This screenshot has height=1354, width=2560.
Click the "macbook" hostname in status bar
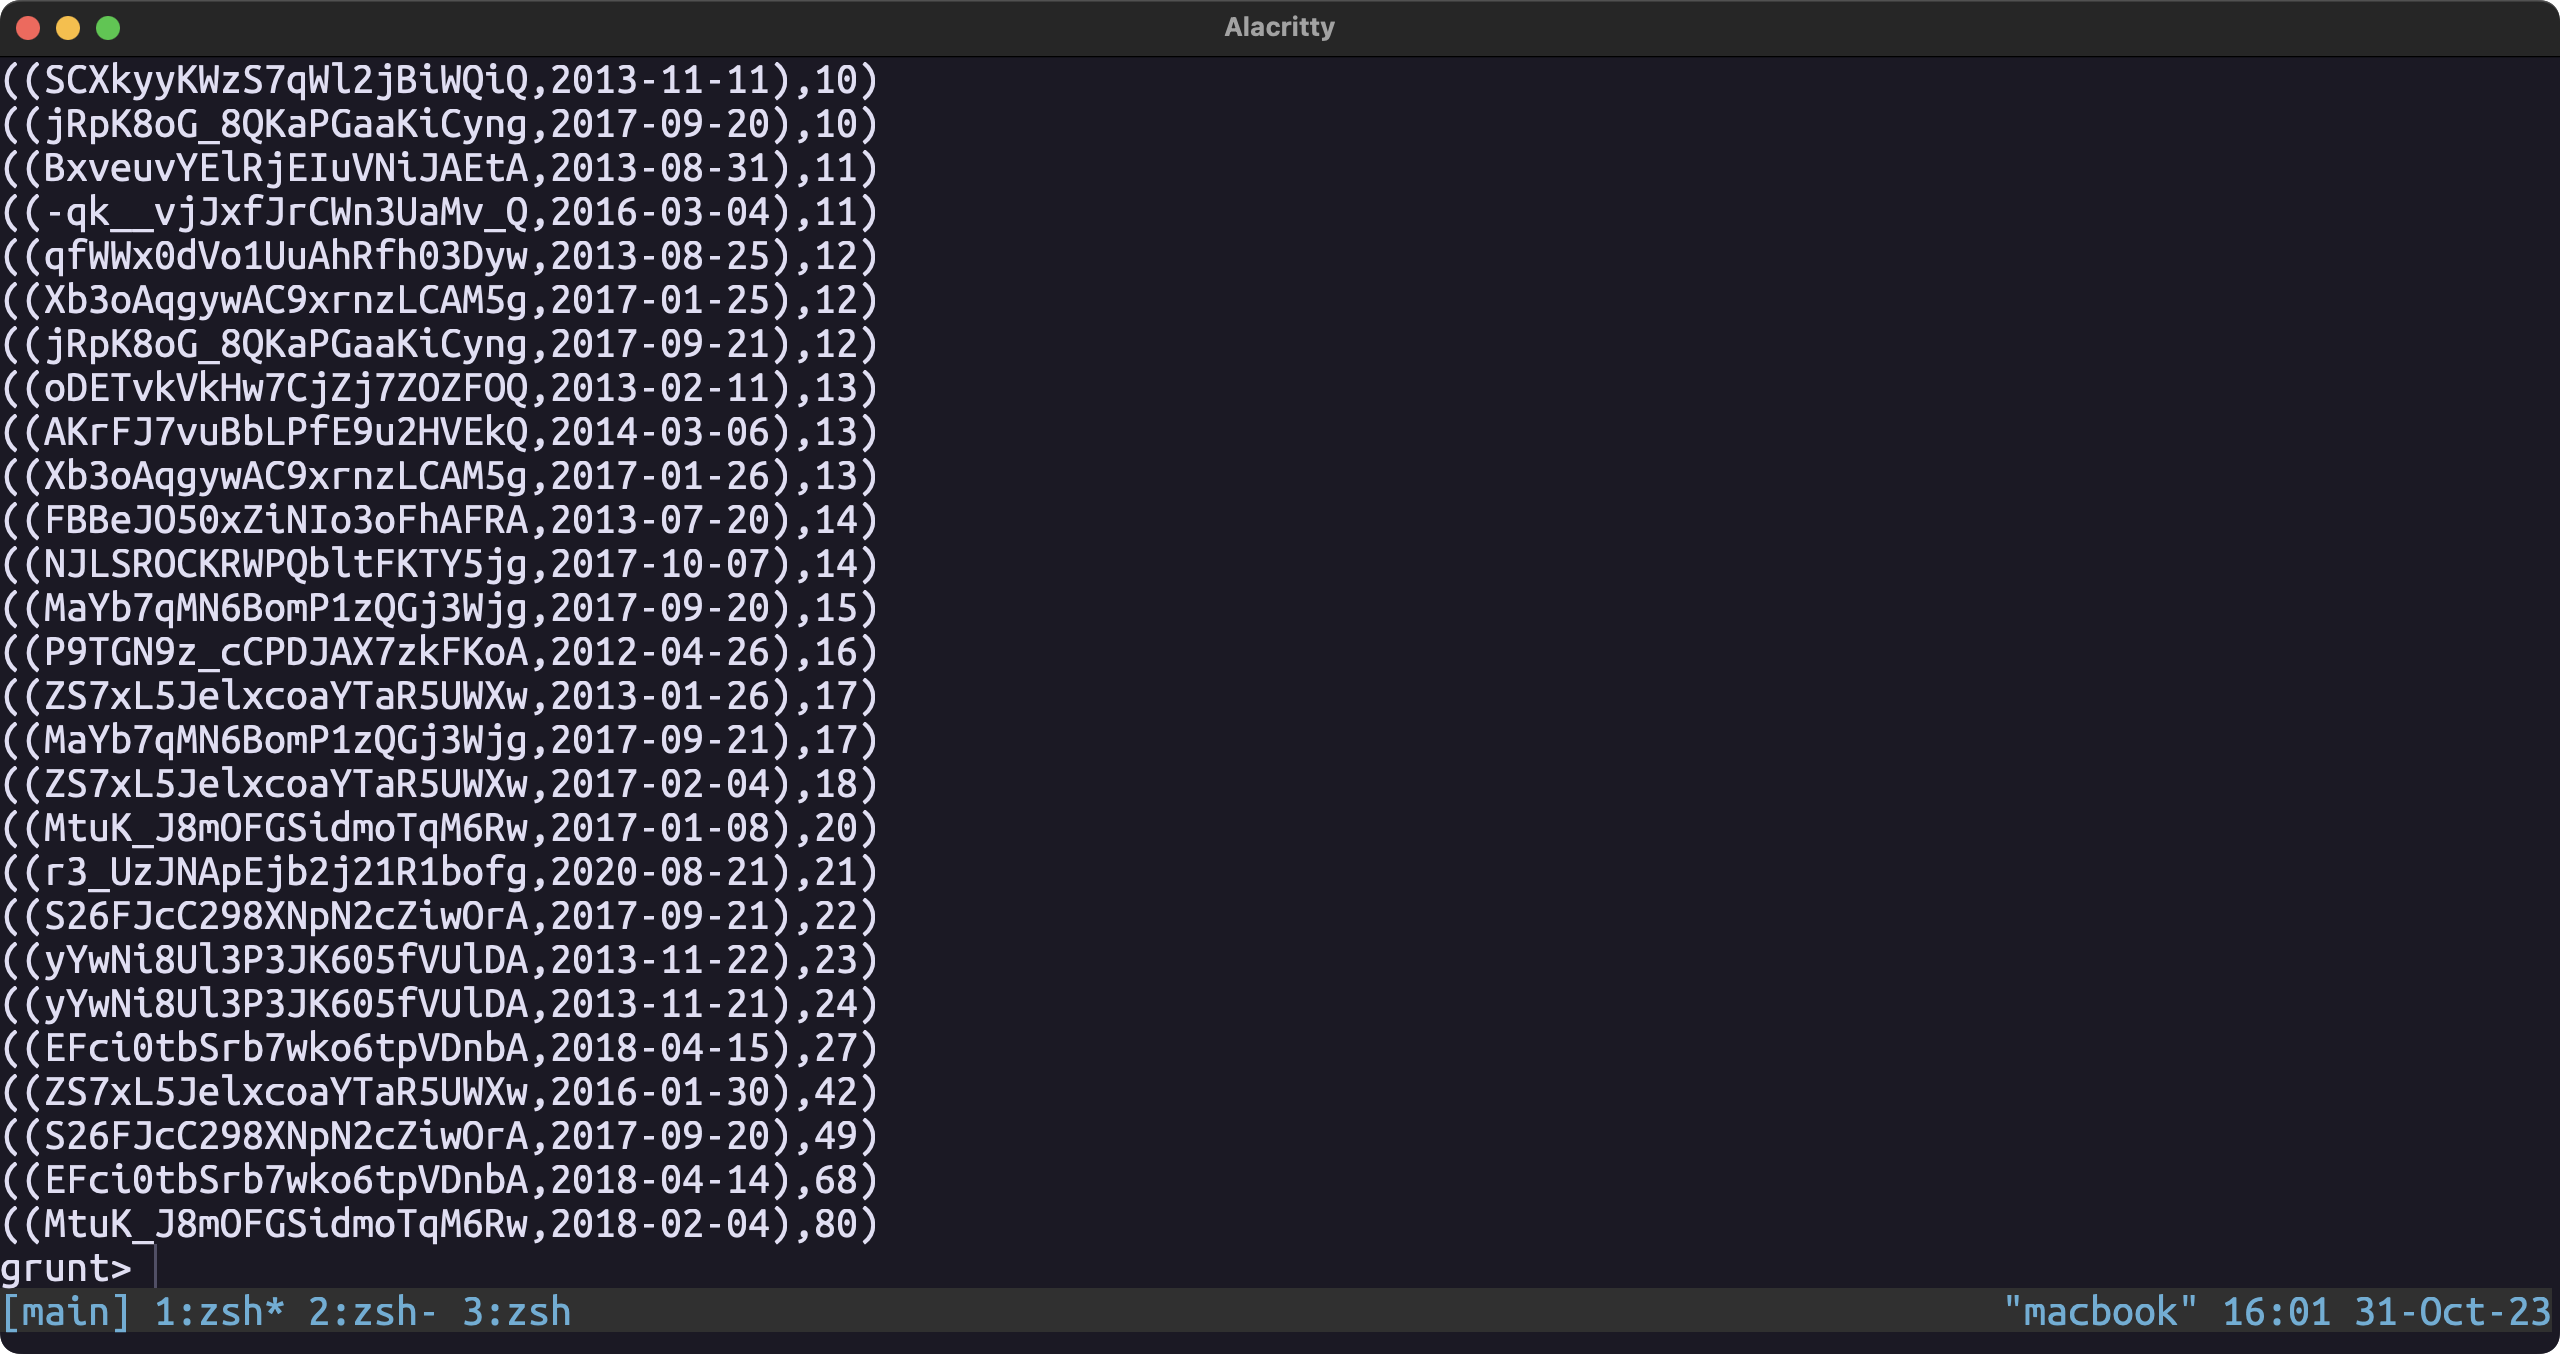point(2099,1312)
